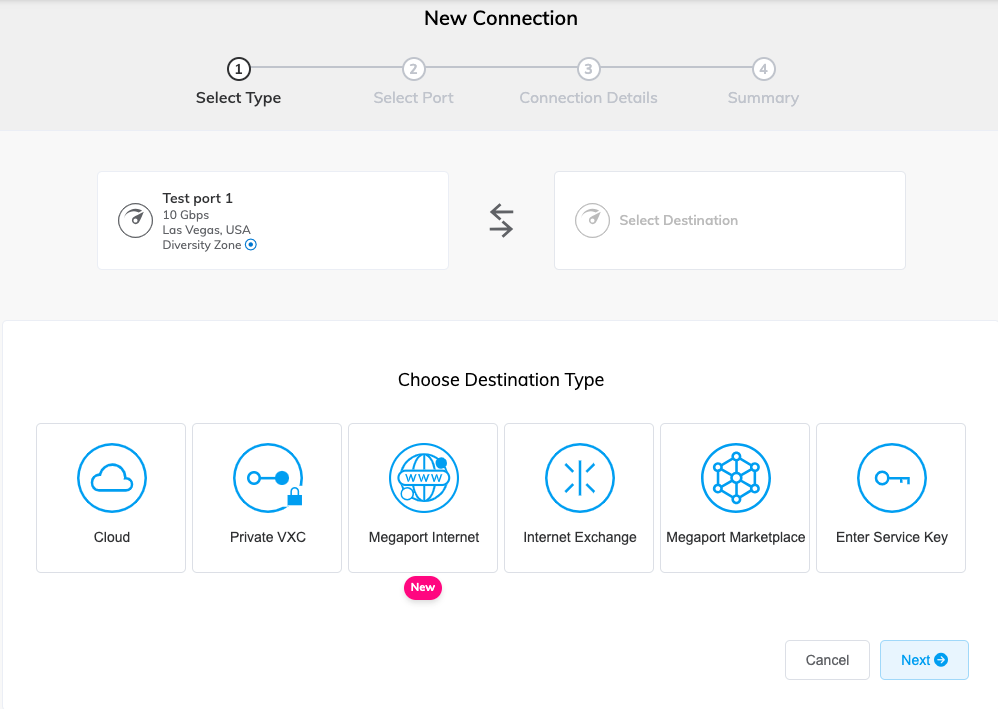Click the Test port 1 name
This screenshot has width=998, height=709.
197,199
